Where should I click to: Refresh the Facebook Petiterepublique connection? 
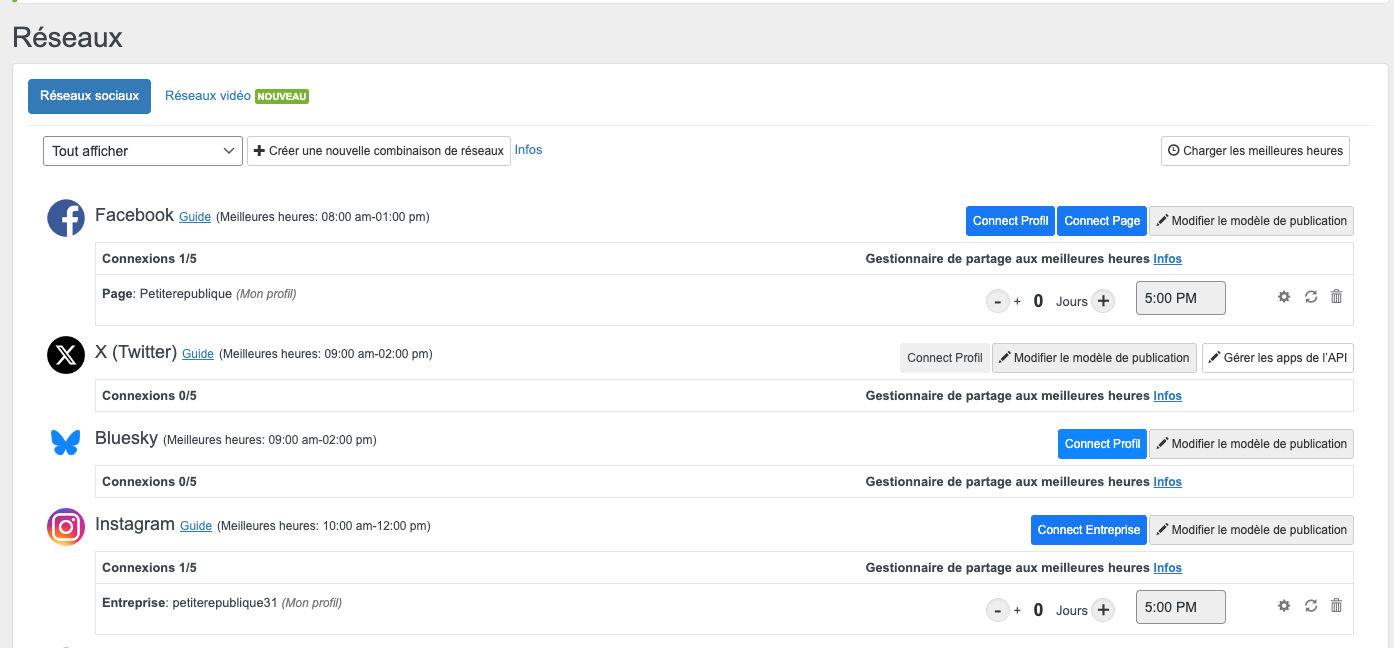[1310, 297]
